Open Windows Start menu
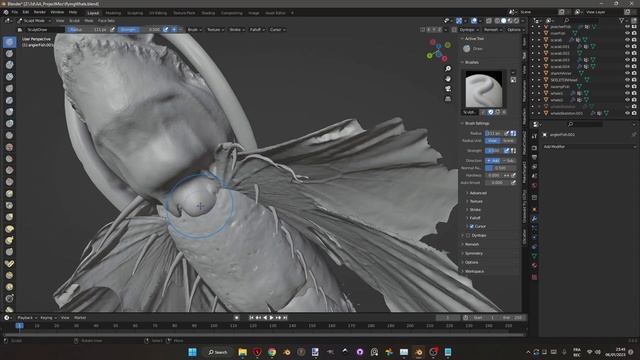The height and width of the screenshot is (360, 640). coord(192,352)
